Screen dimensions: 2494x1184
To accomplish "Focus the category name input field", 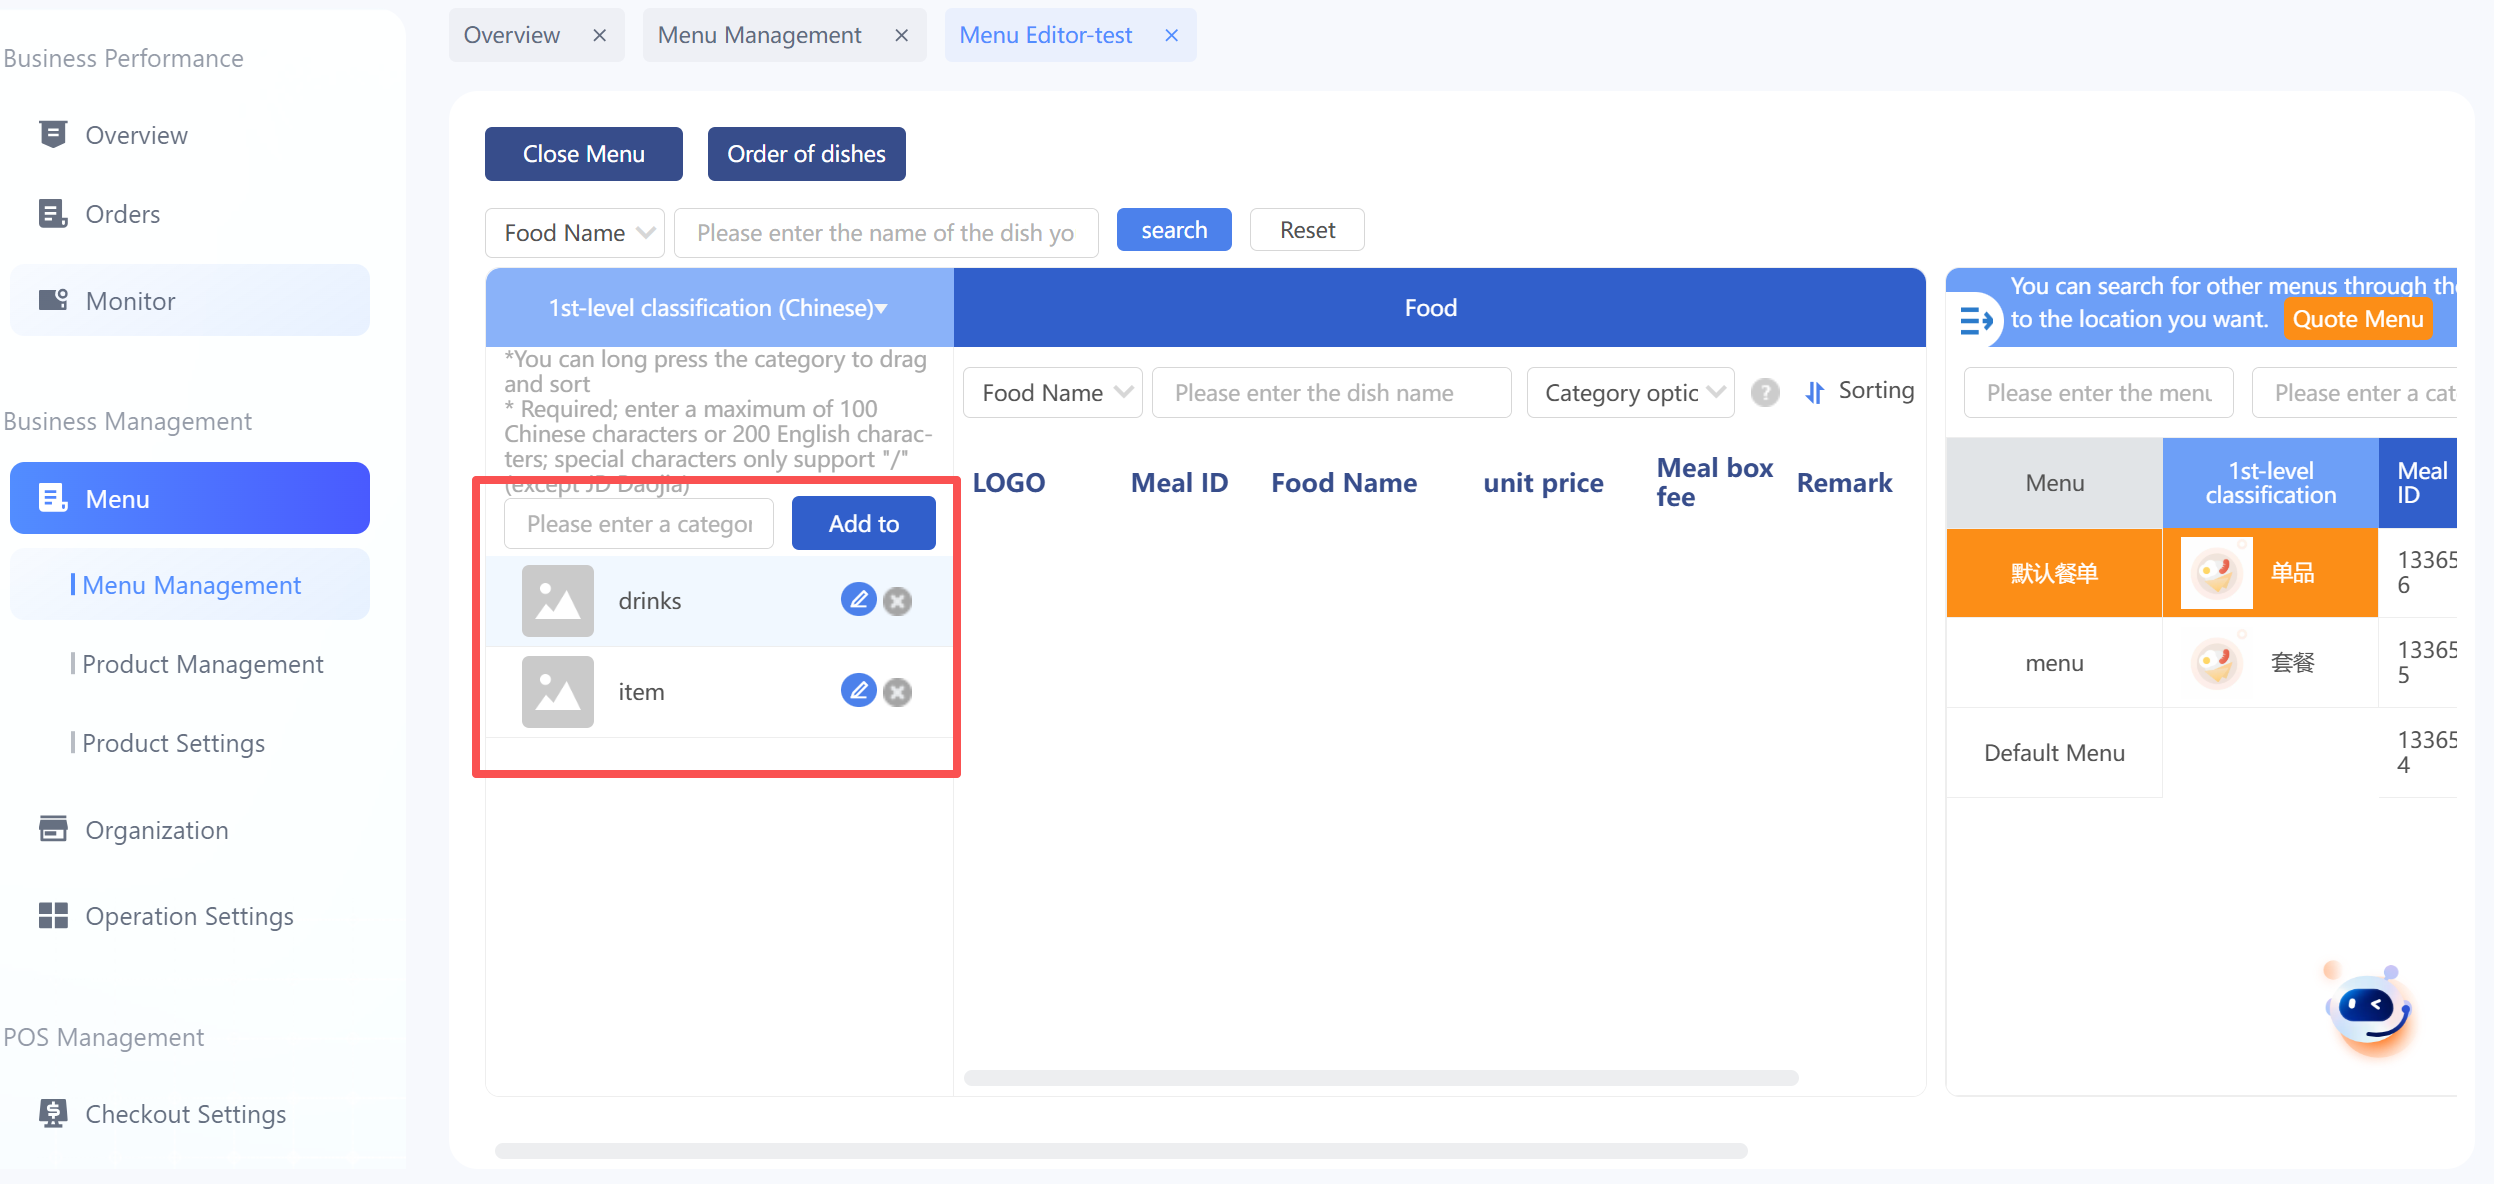I will pyautogui.click(x=639, y=524).
